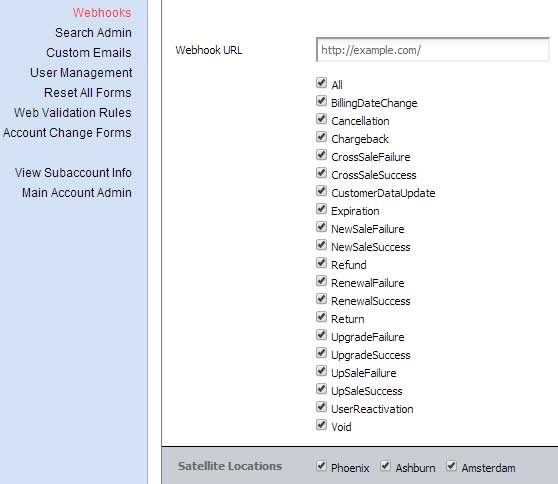This screenshot has width=558, height=484.
Task: Click Reset All Forms link
Action: pos(88,93)
